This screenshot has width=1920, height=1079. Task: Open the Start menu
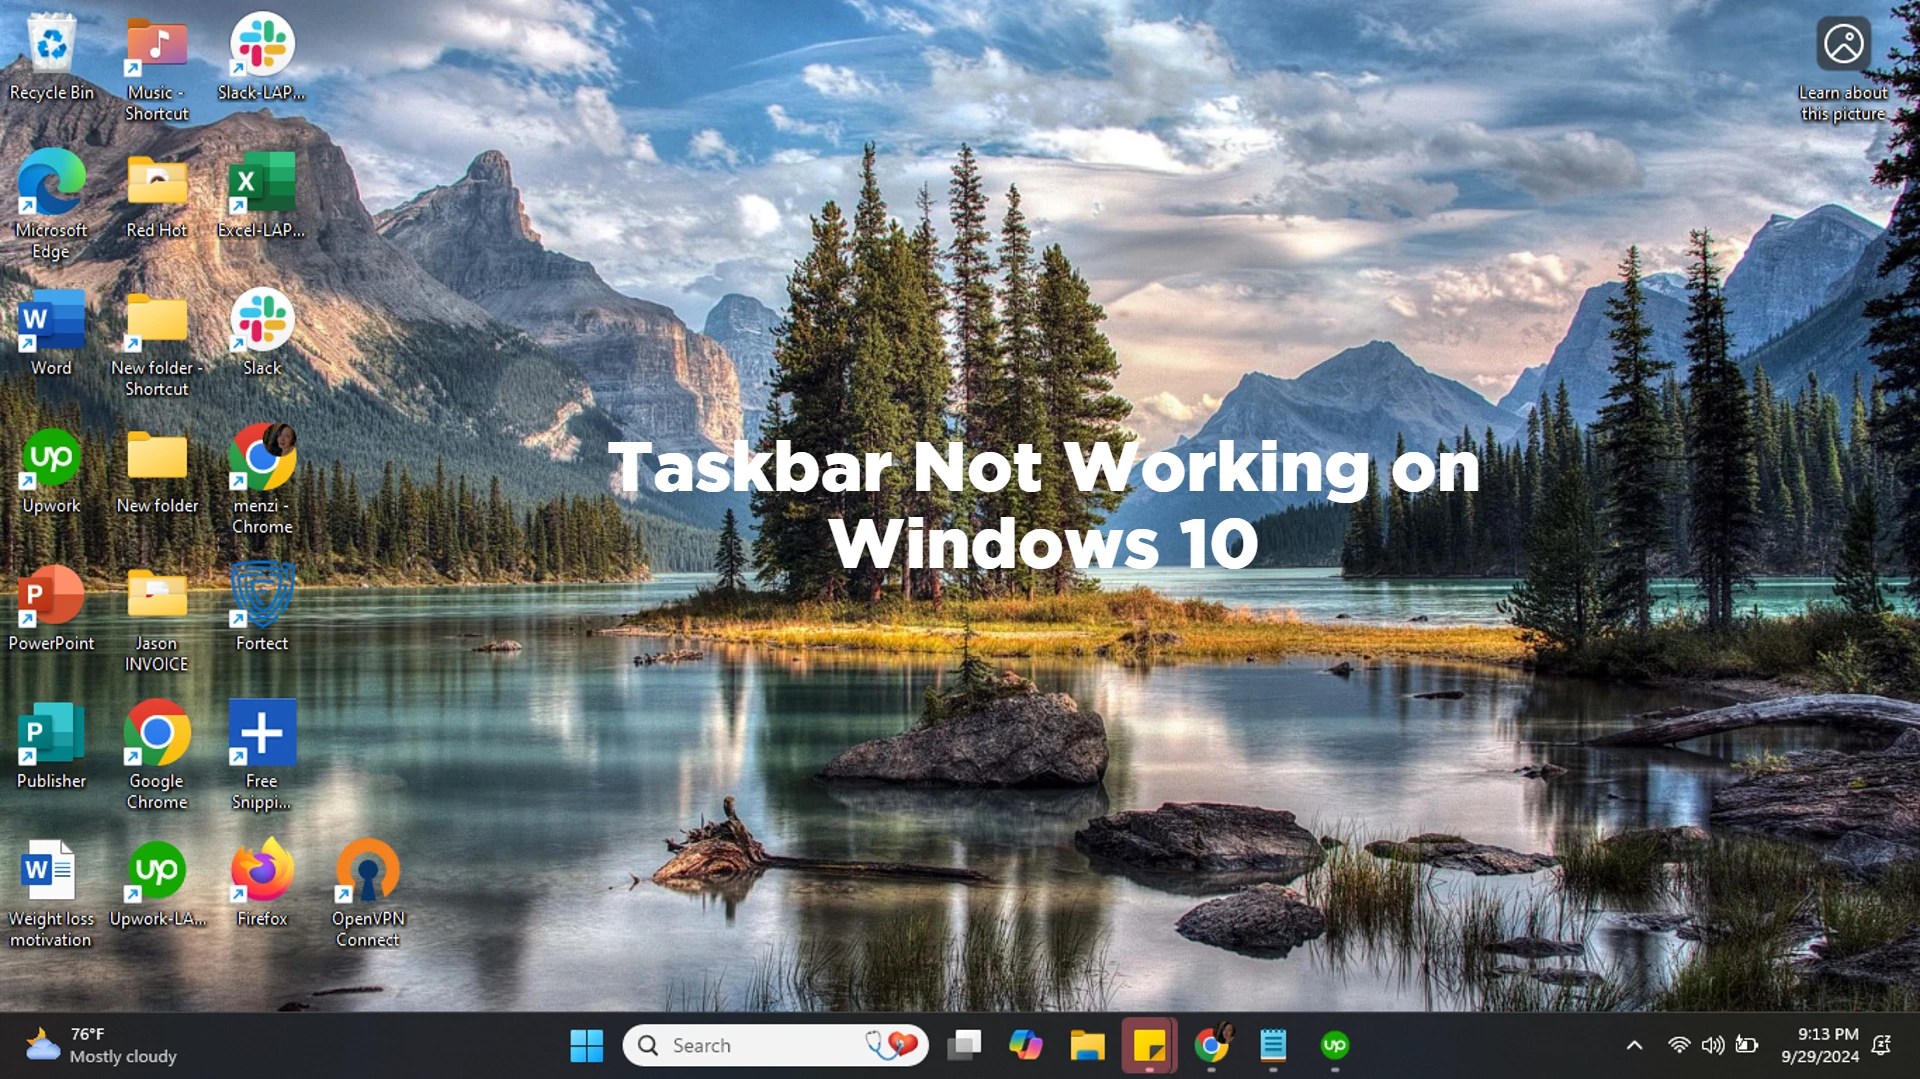pyautogui.click(x=586, y=1044)
